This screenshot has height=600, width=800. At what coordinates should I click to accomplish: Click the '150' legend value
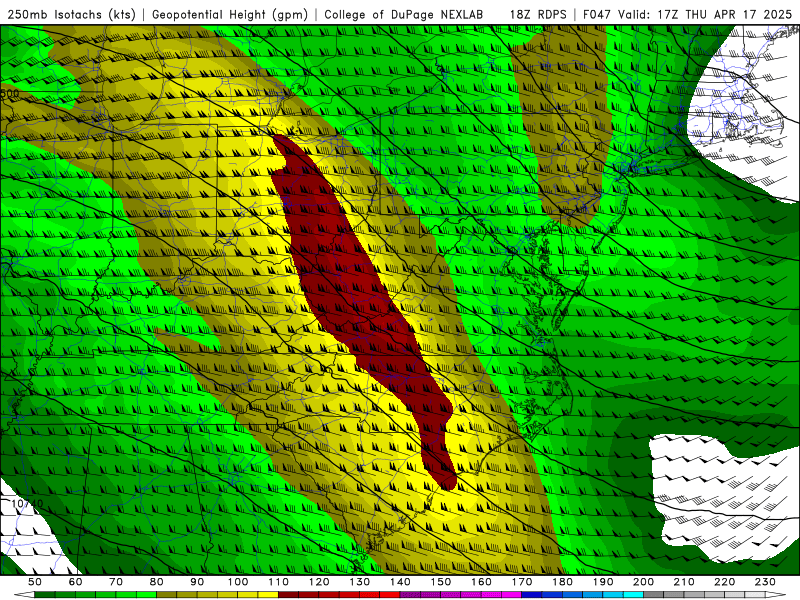[x=441, y=582]
